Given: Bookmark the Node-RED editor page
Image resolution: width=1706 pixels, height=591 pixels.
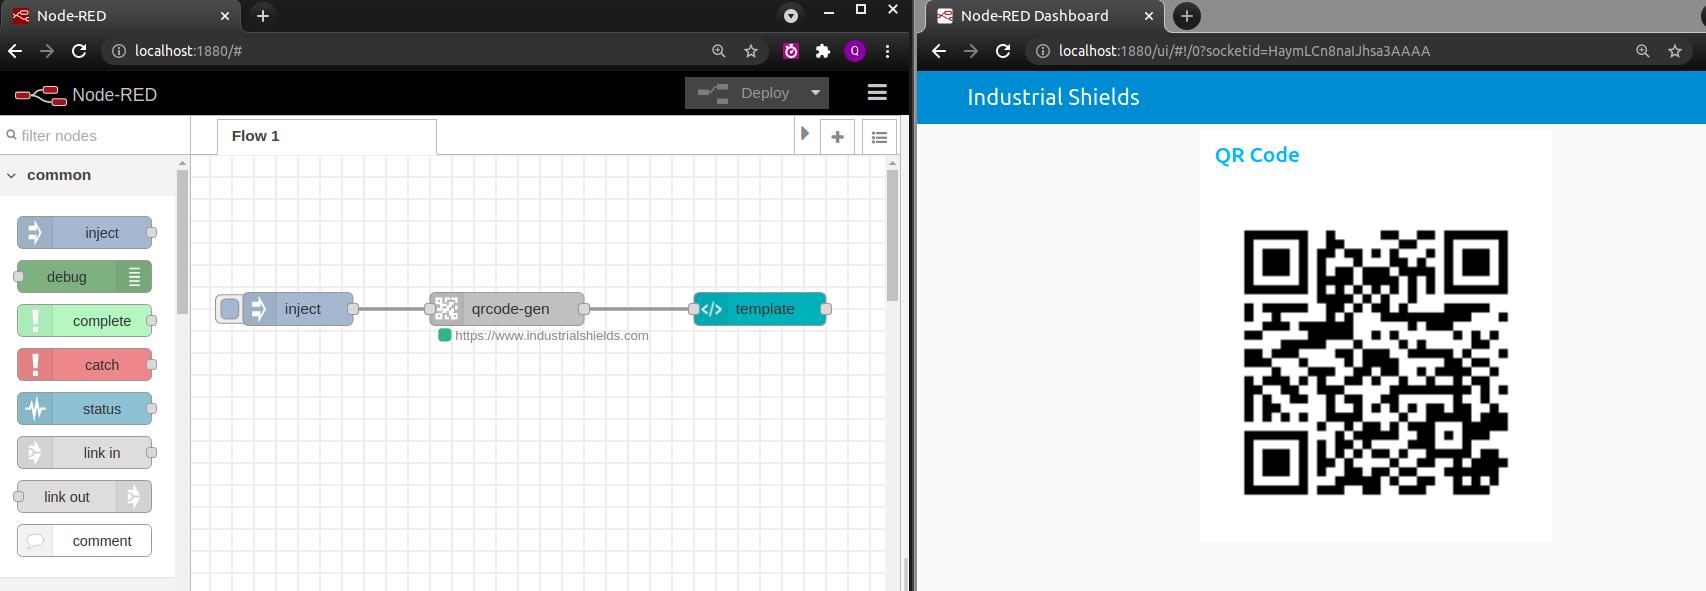Looking at the screenshot, I should [751, 51].
